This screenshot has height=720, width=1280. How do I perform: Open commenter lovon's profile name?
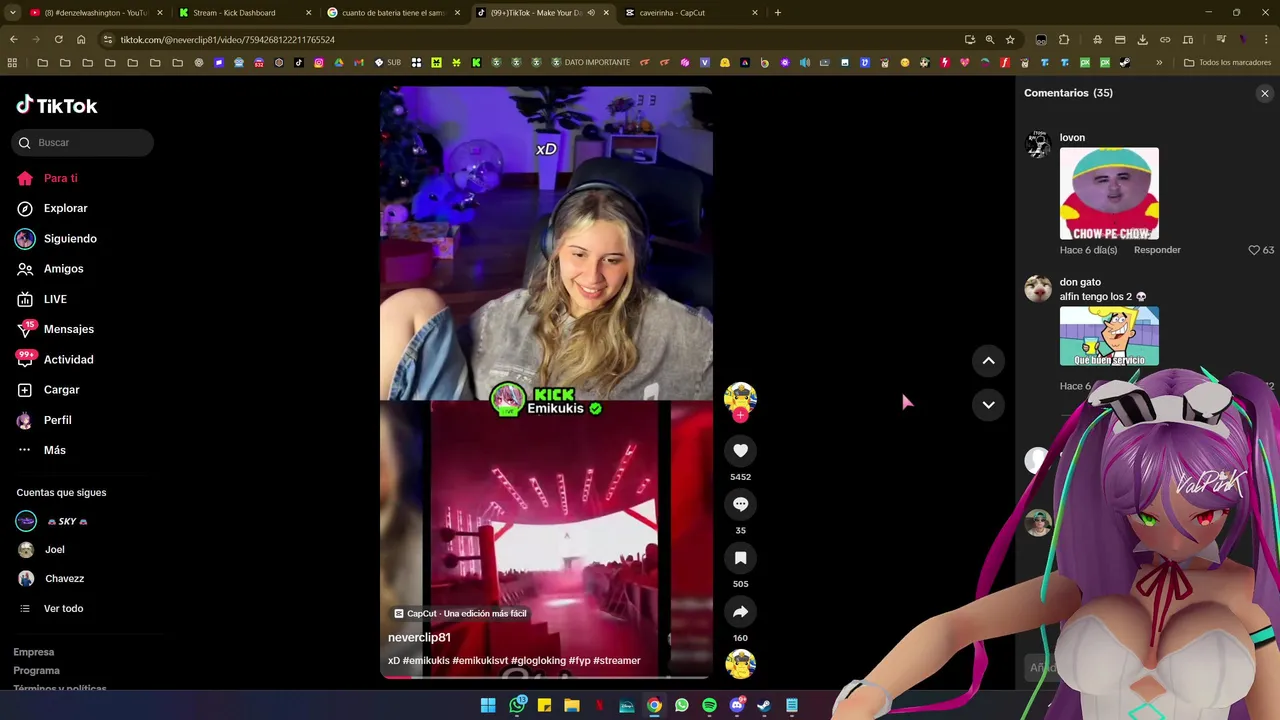tap(1072, 138)
